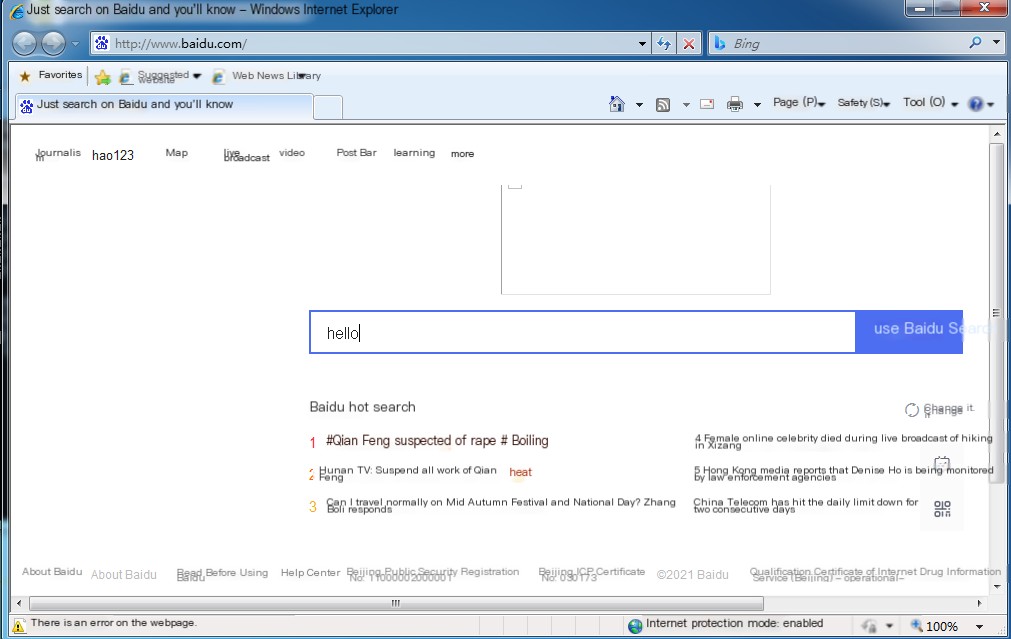The height and width of the screenshot is (639, 1011).
Task: Open the video navigation link
Action: tap(292, 153)
